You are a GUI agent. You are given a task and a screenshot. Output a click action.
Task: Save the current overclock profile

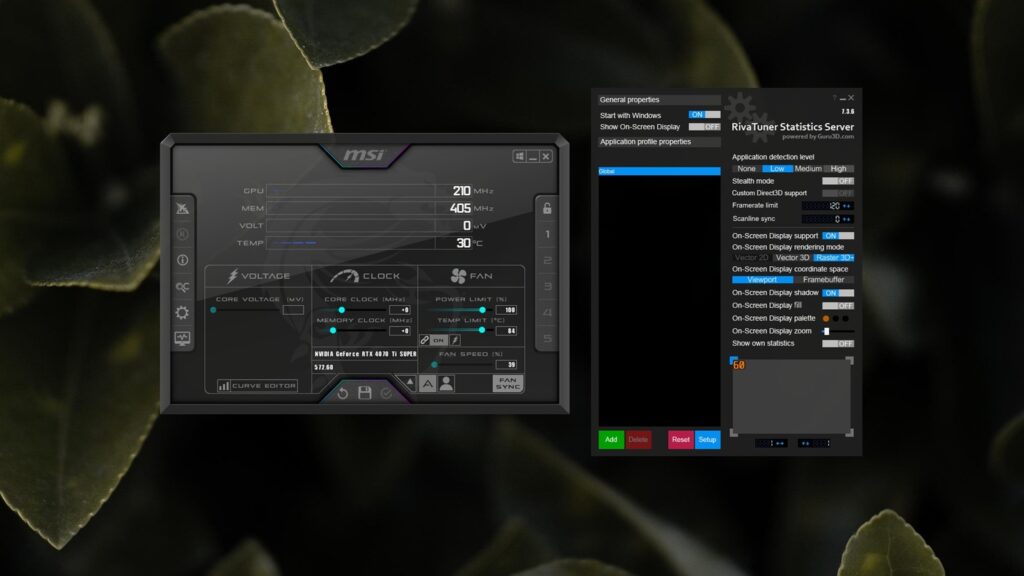click(365, 392)
